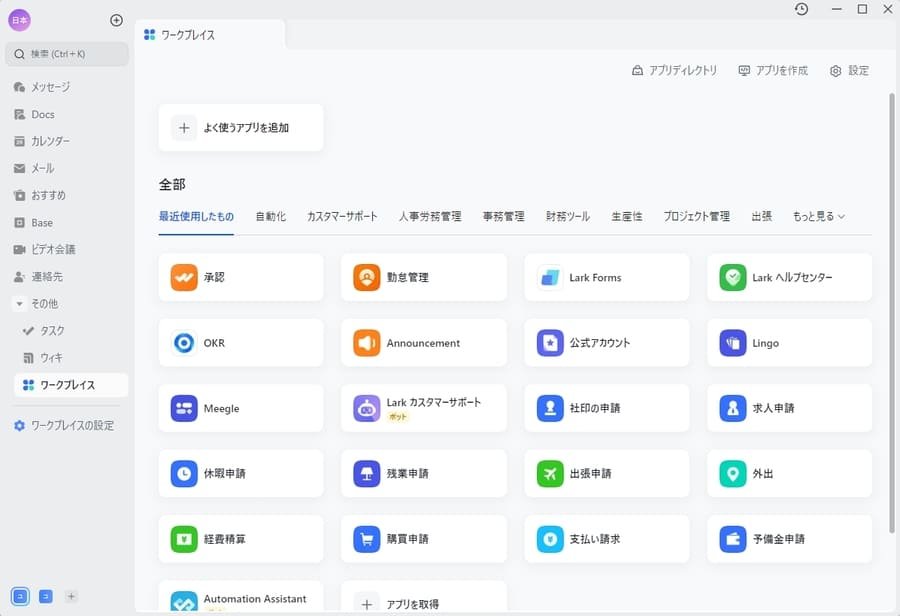The image size is (900, 616).
Task: Open the 設定 menu at top right
Action: tap(849, 71)
